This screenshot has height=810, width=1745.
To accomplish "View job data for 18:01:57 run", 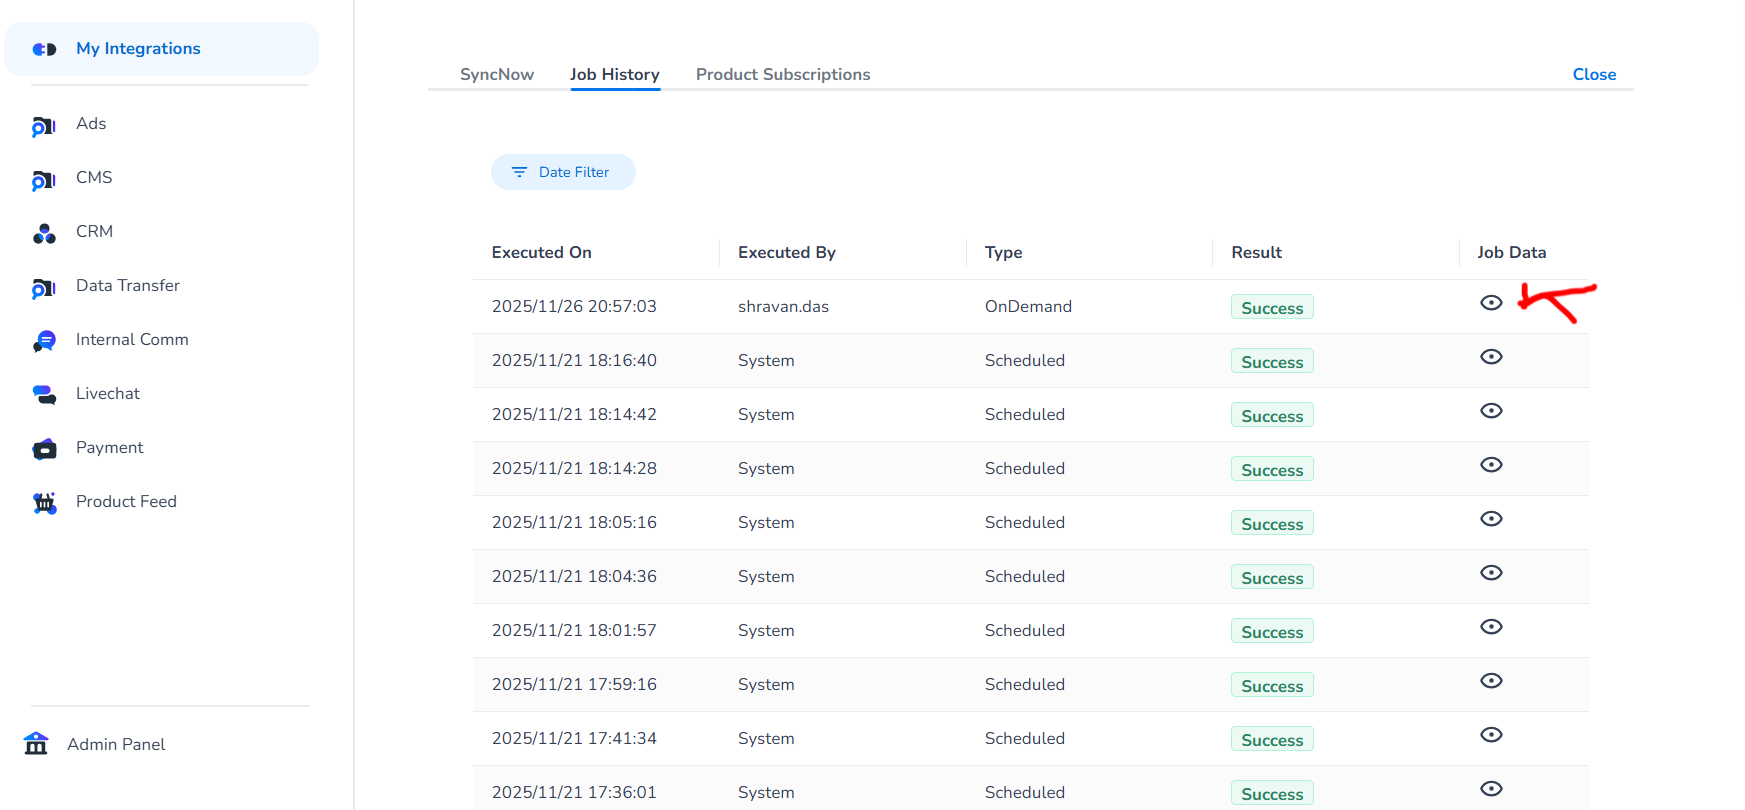I will (1491, 627).
